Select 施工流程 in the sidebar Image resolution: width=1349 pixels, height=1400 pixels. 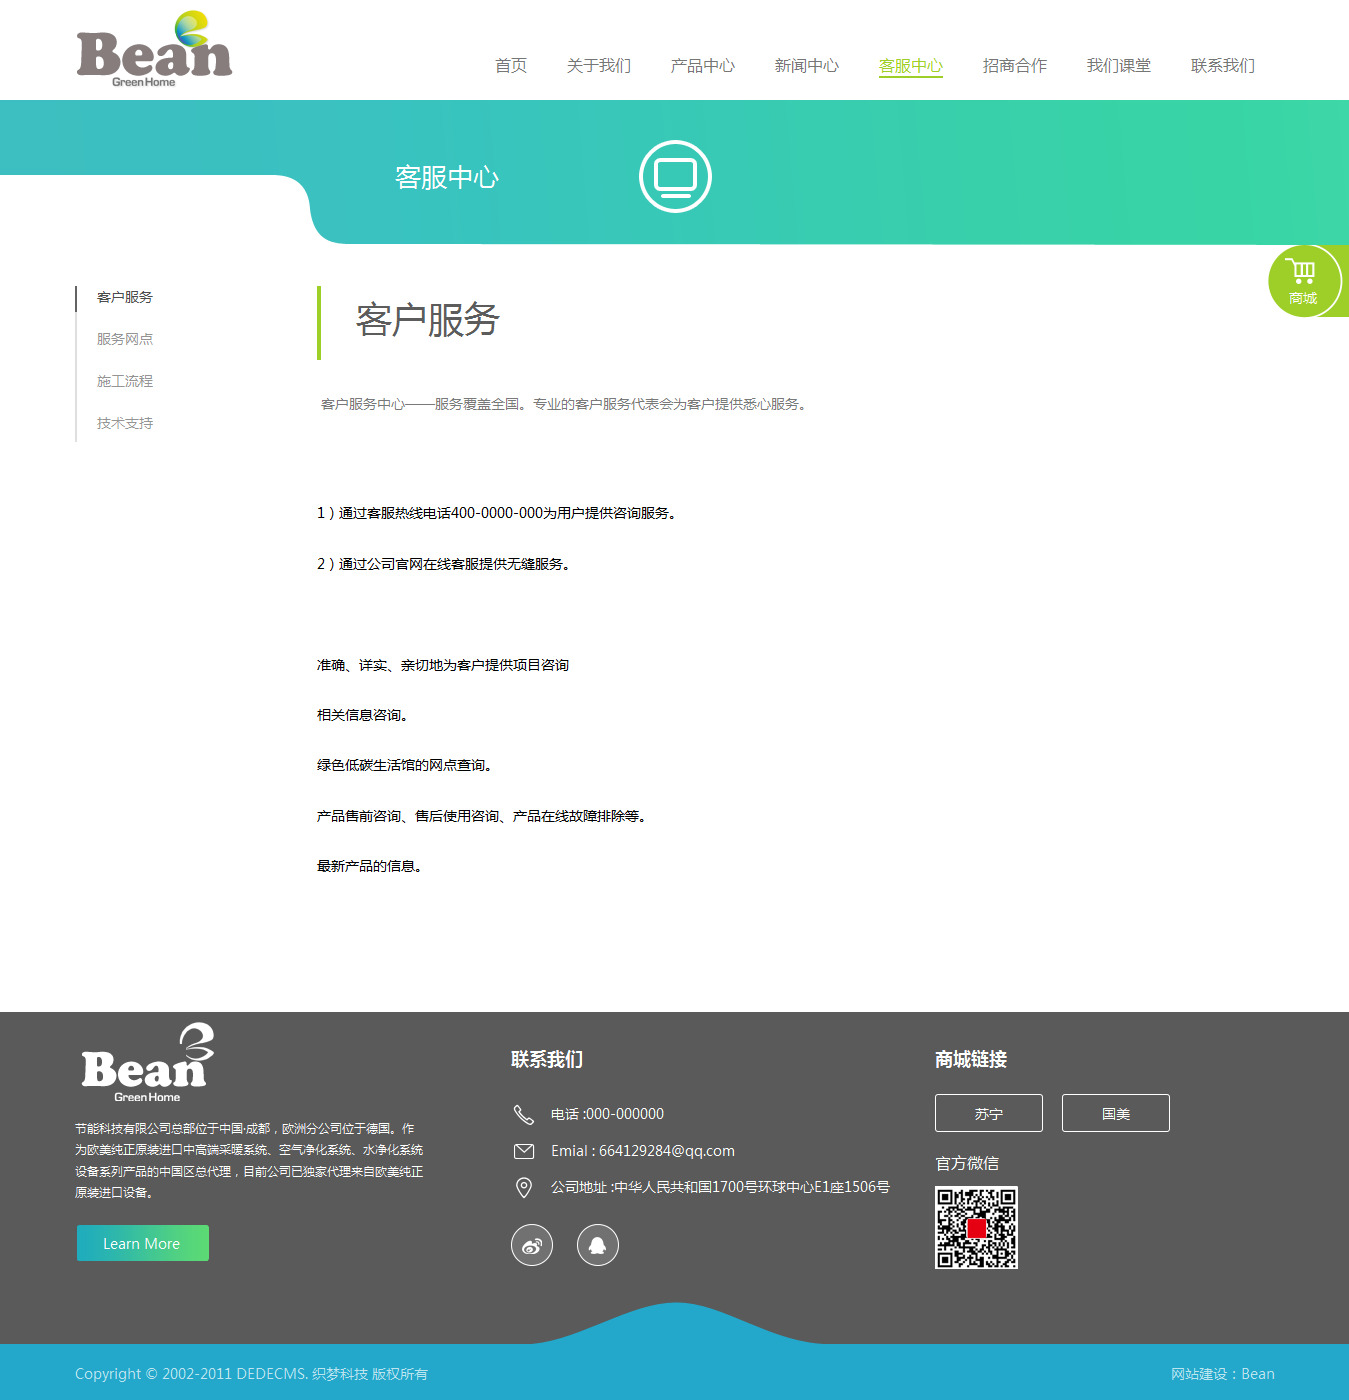125,381
